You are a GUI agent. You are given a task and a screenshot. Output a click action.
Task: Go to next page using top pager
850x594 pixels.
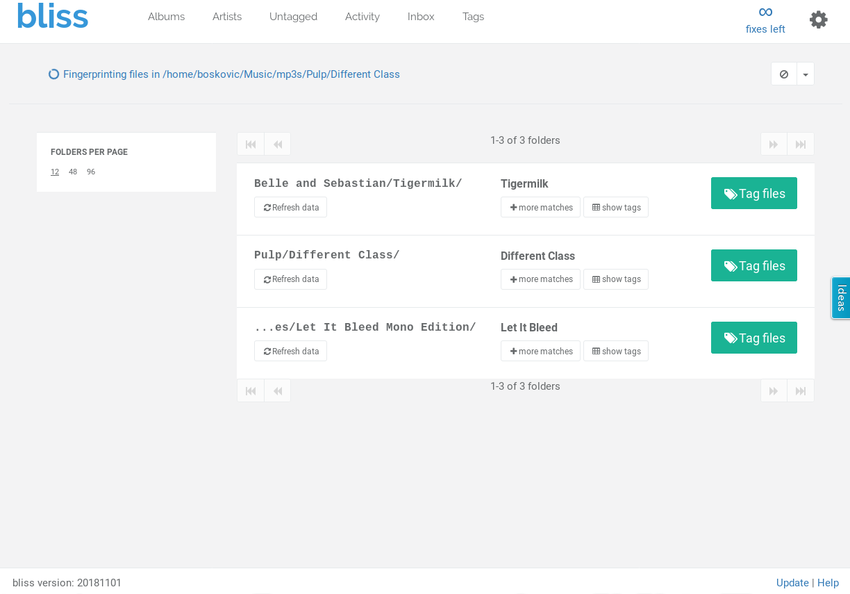773,144
